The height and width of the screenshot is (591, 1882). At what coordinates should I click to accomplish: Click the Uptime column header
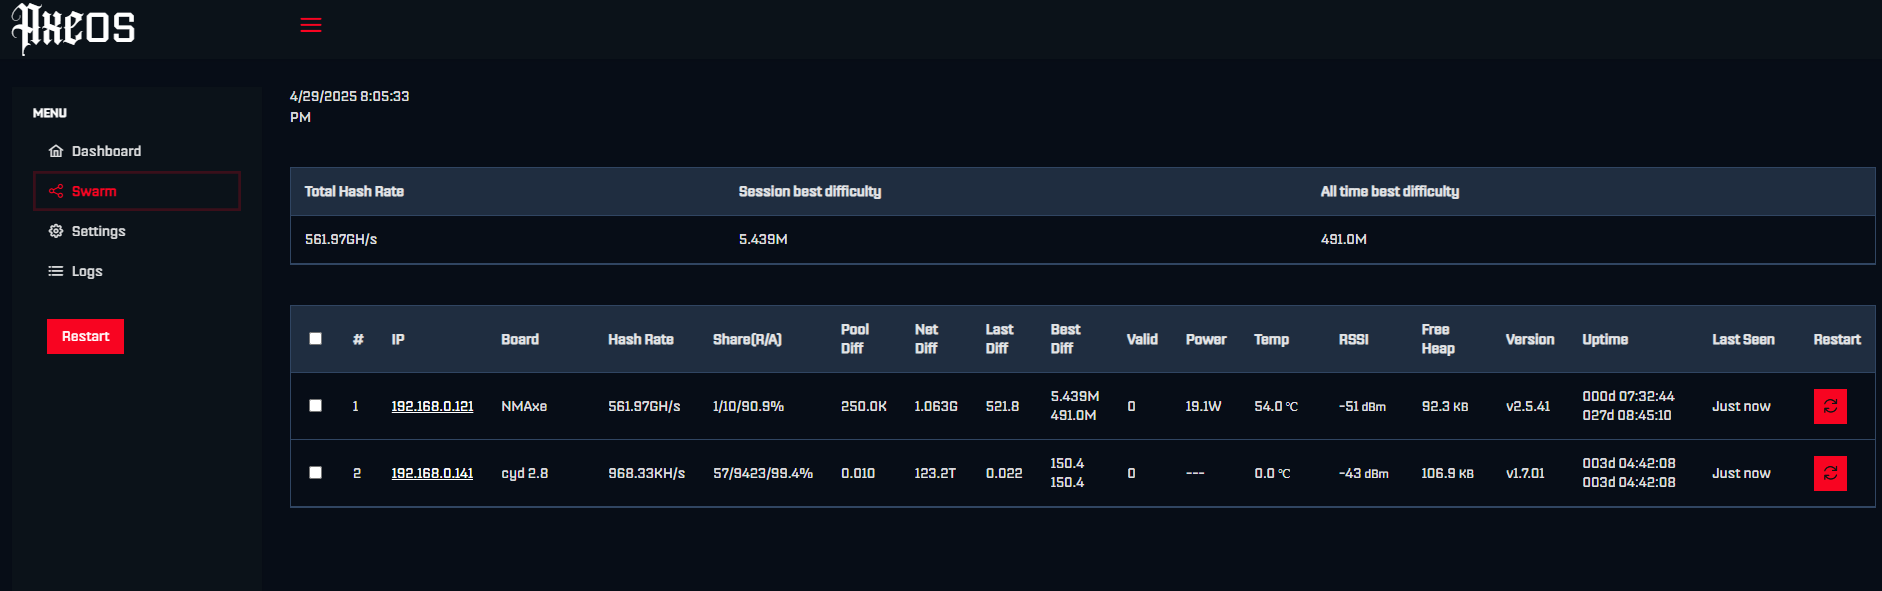(x=1605, y=340)
